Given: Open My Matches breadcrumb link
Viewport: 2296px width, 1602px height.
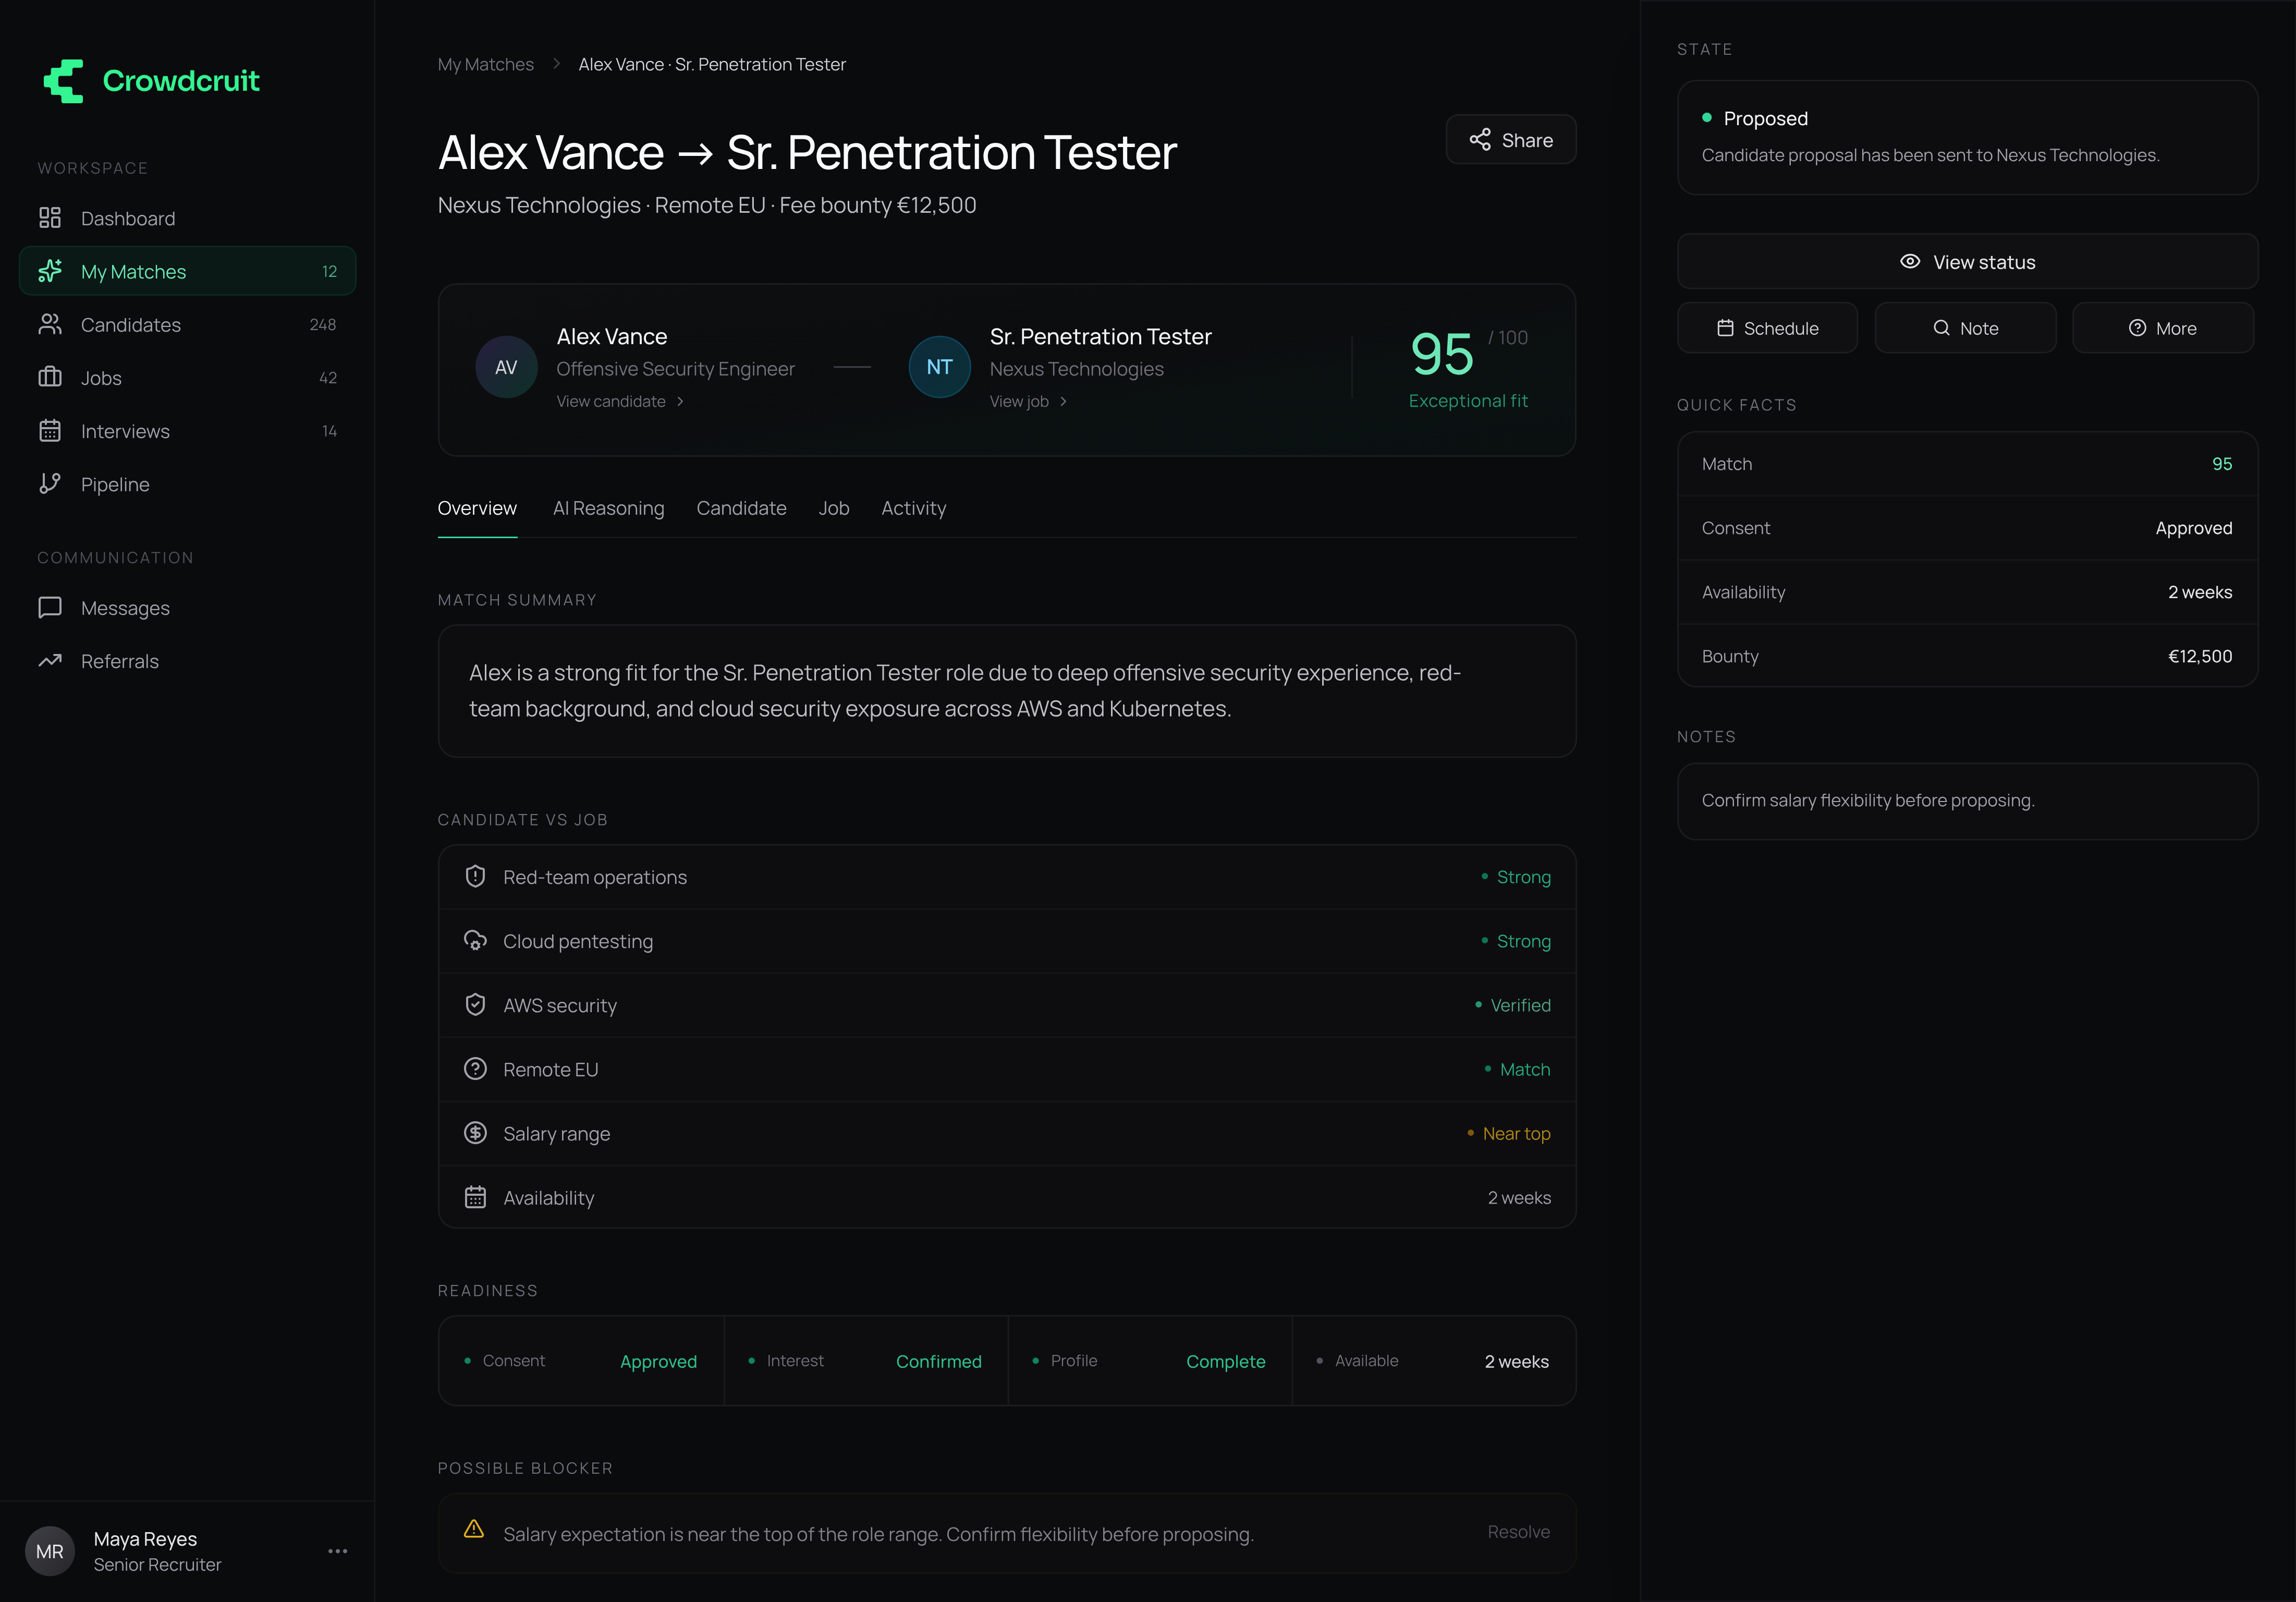Looking at the screenshot, I should click(486, 64).
